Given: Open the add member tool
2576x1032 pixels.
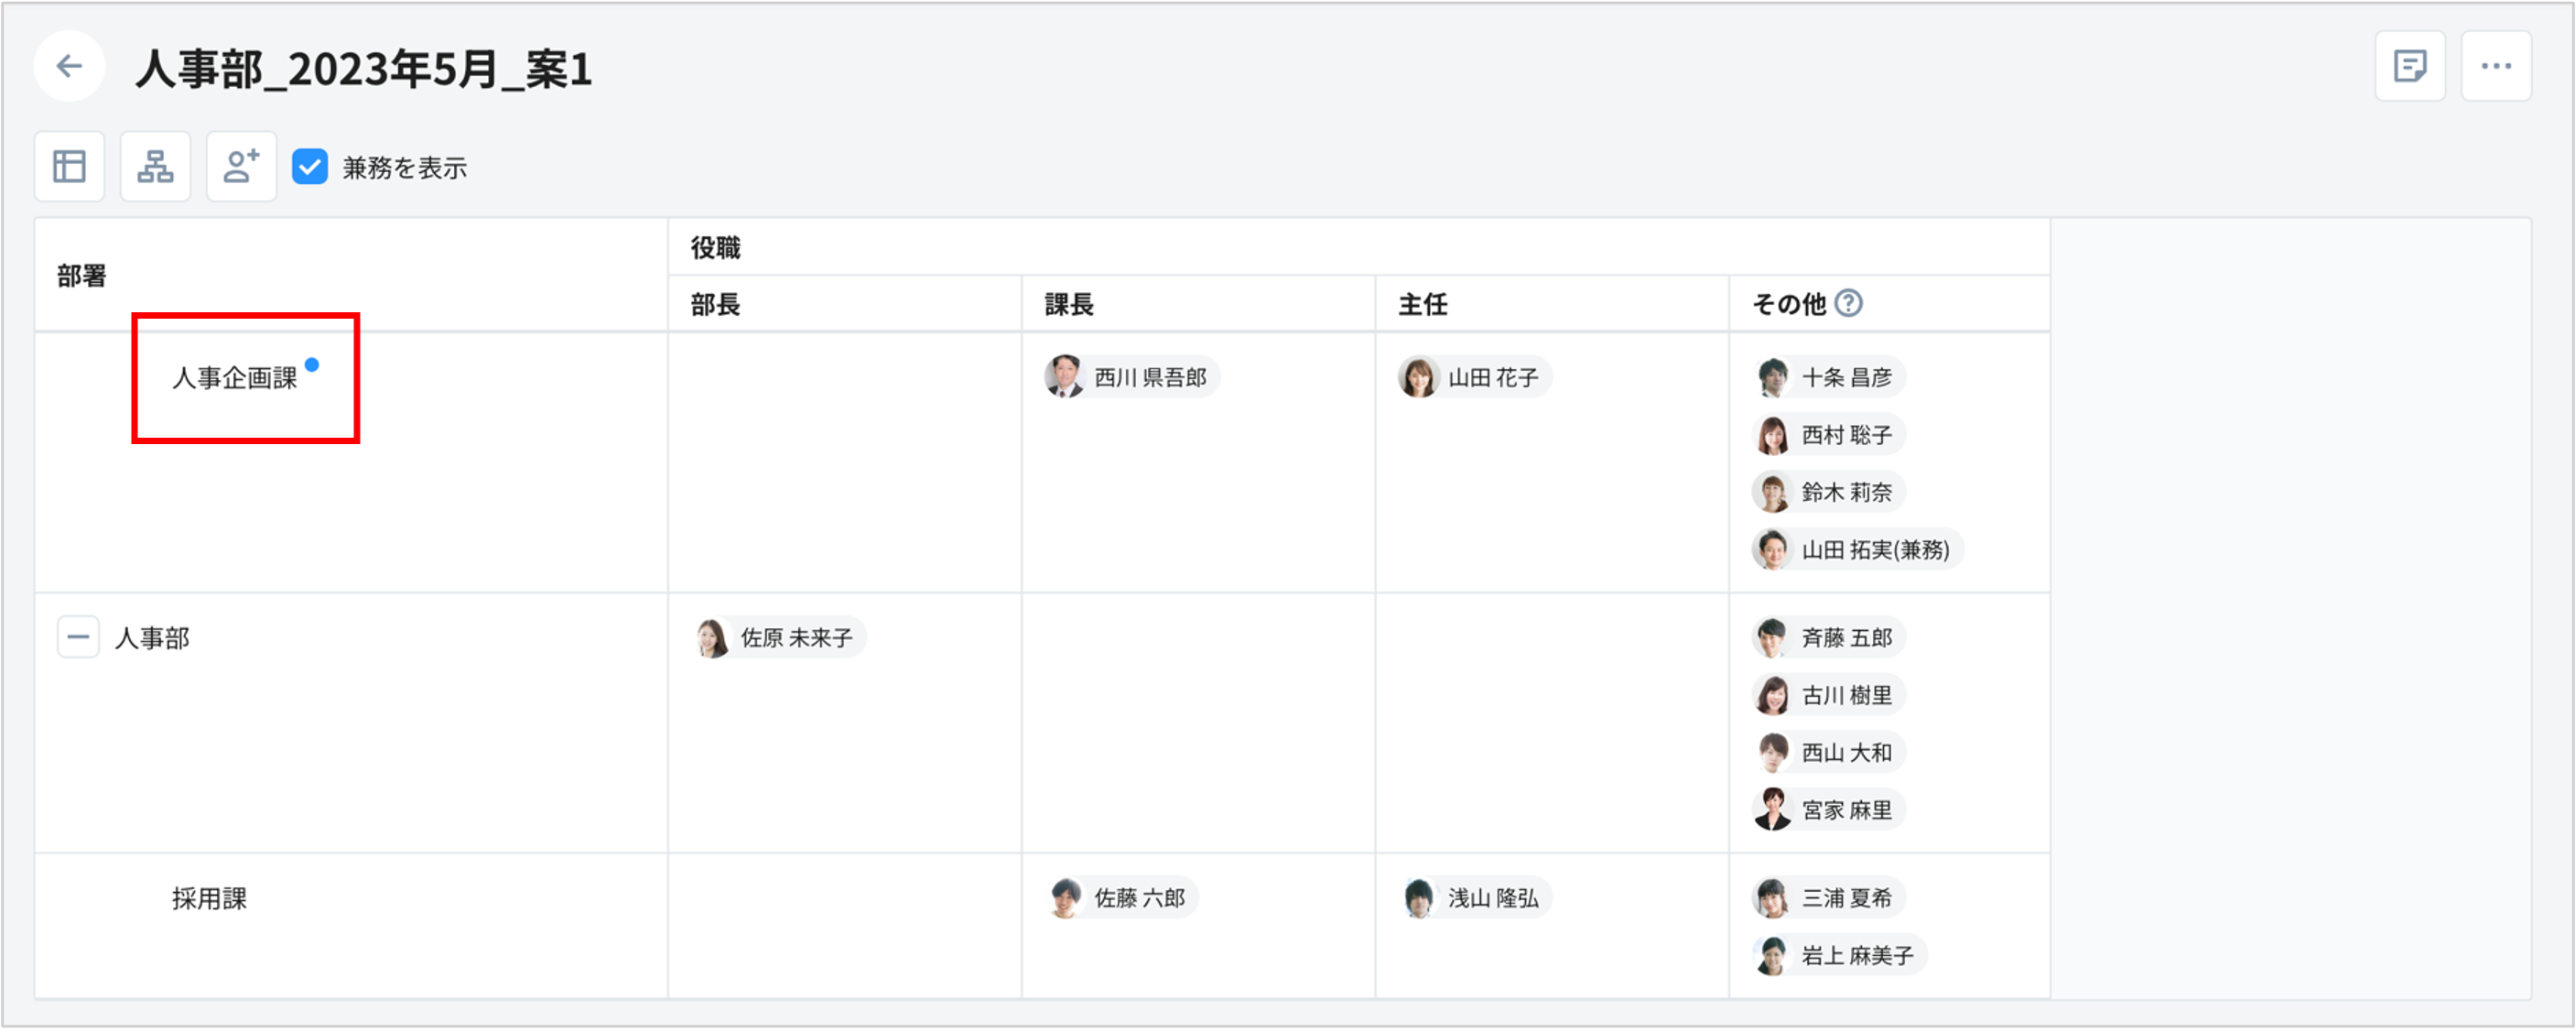Looking at the screenshot, I should click(x=241, y=165).
